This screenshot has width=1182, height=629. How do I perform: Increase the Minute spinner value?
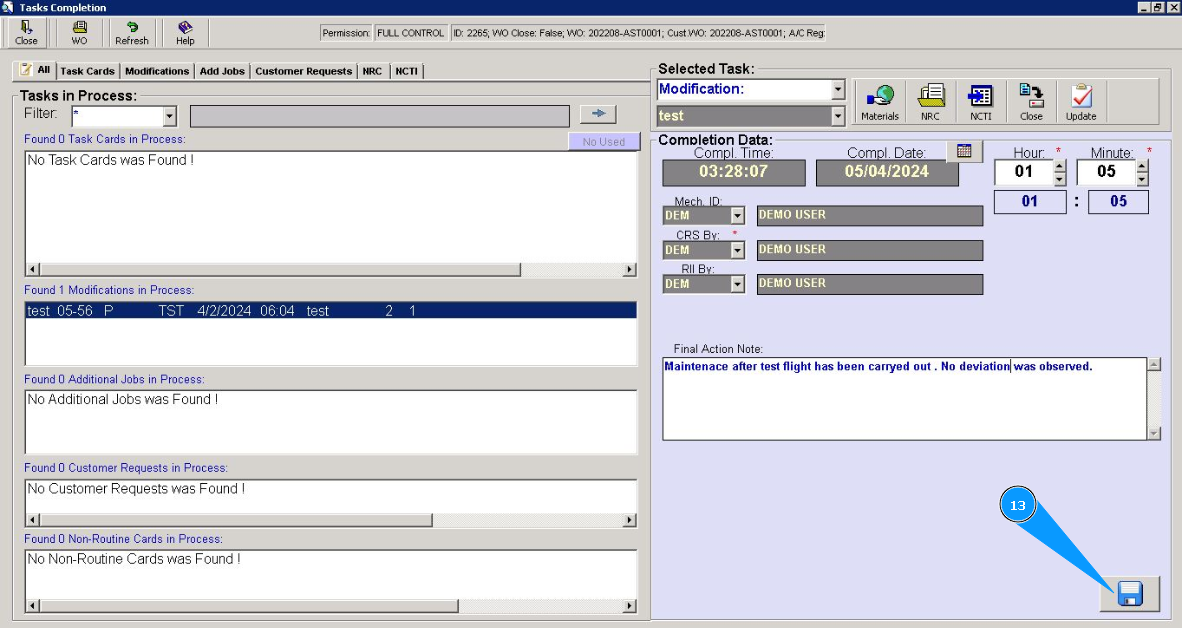coord(1142,167)
